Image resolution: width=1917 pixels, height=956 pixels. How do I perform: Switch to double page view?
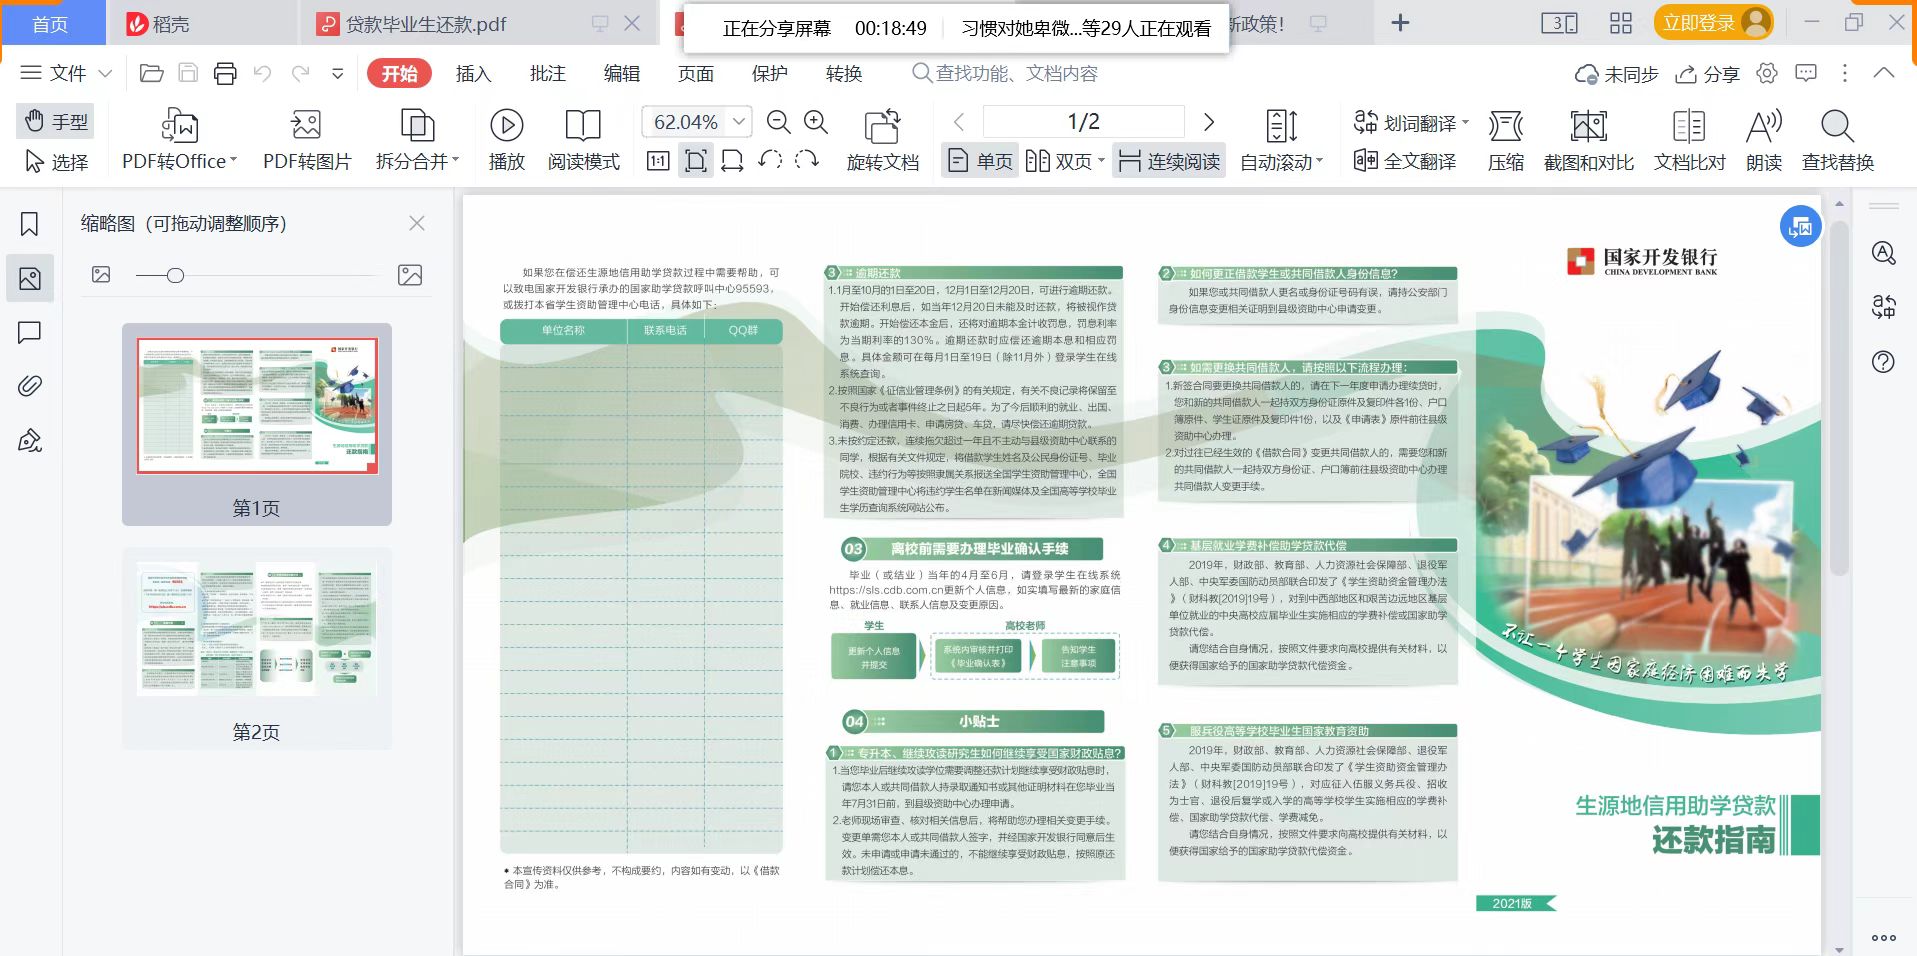click(x=1065, y=161)
